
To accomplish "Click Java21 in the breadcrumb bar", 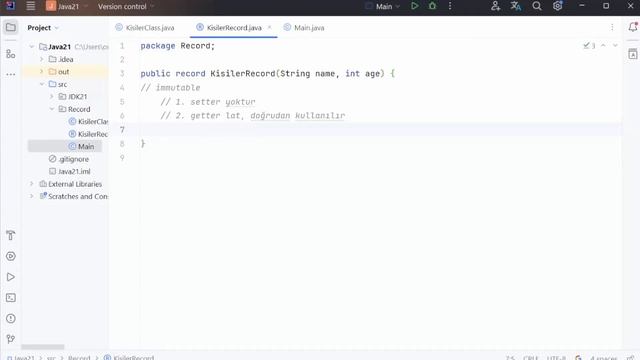I will pos(21,358).
